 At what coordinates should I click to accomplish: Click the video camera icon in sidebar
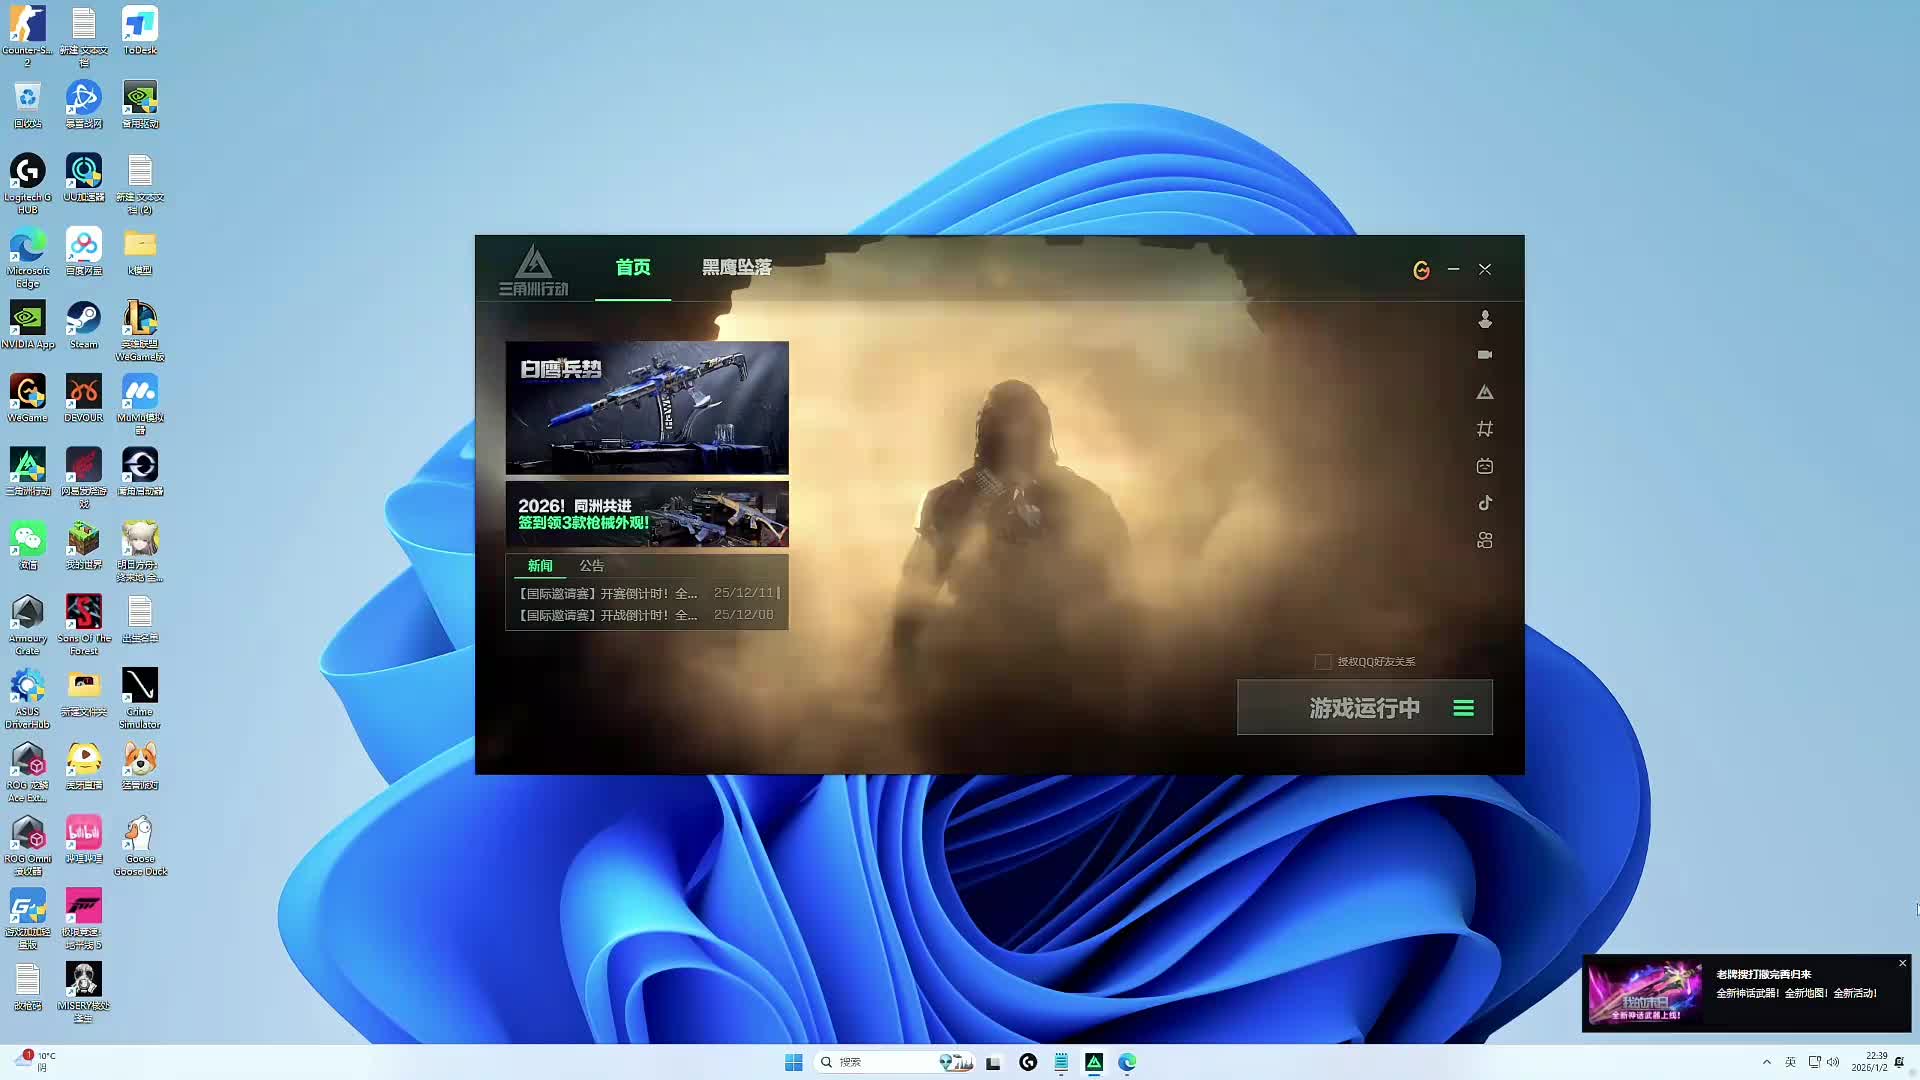coord(1485,355)
